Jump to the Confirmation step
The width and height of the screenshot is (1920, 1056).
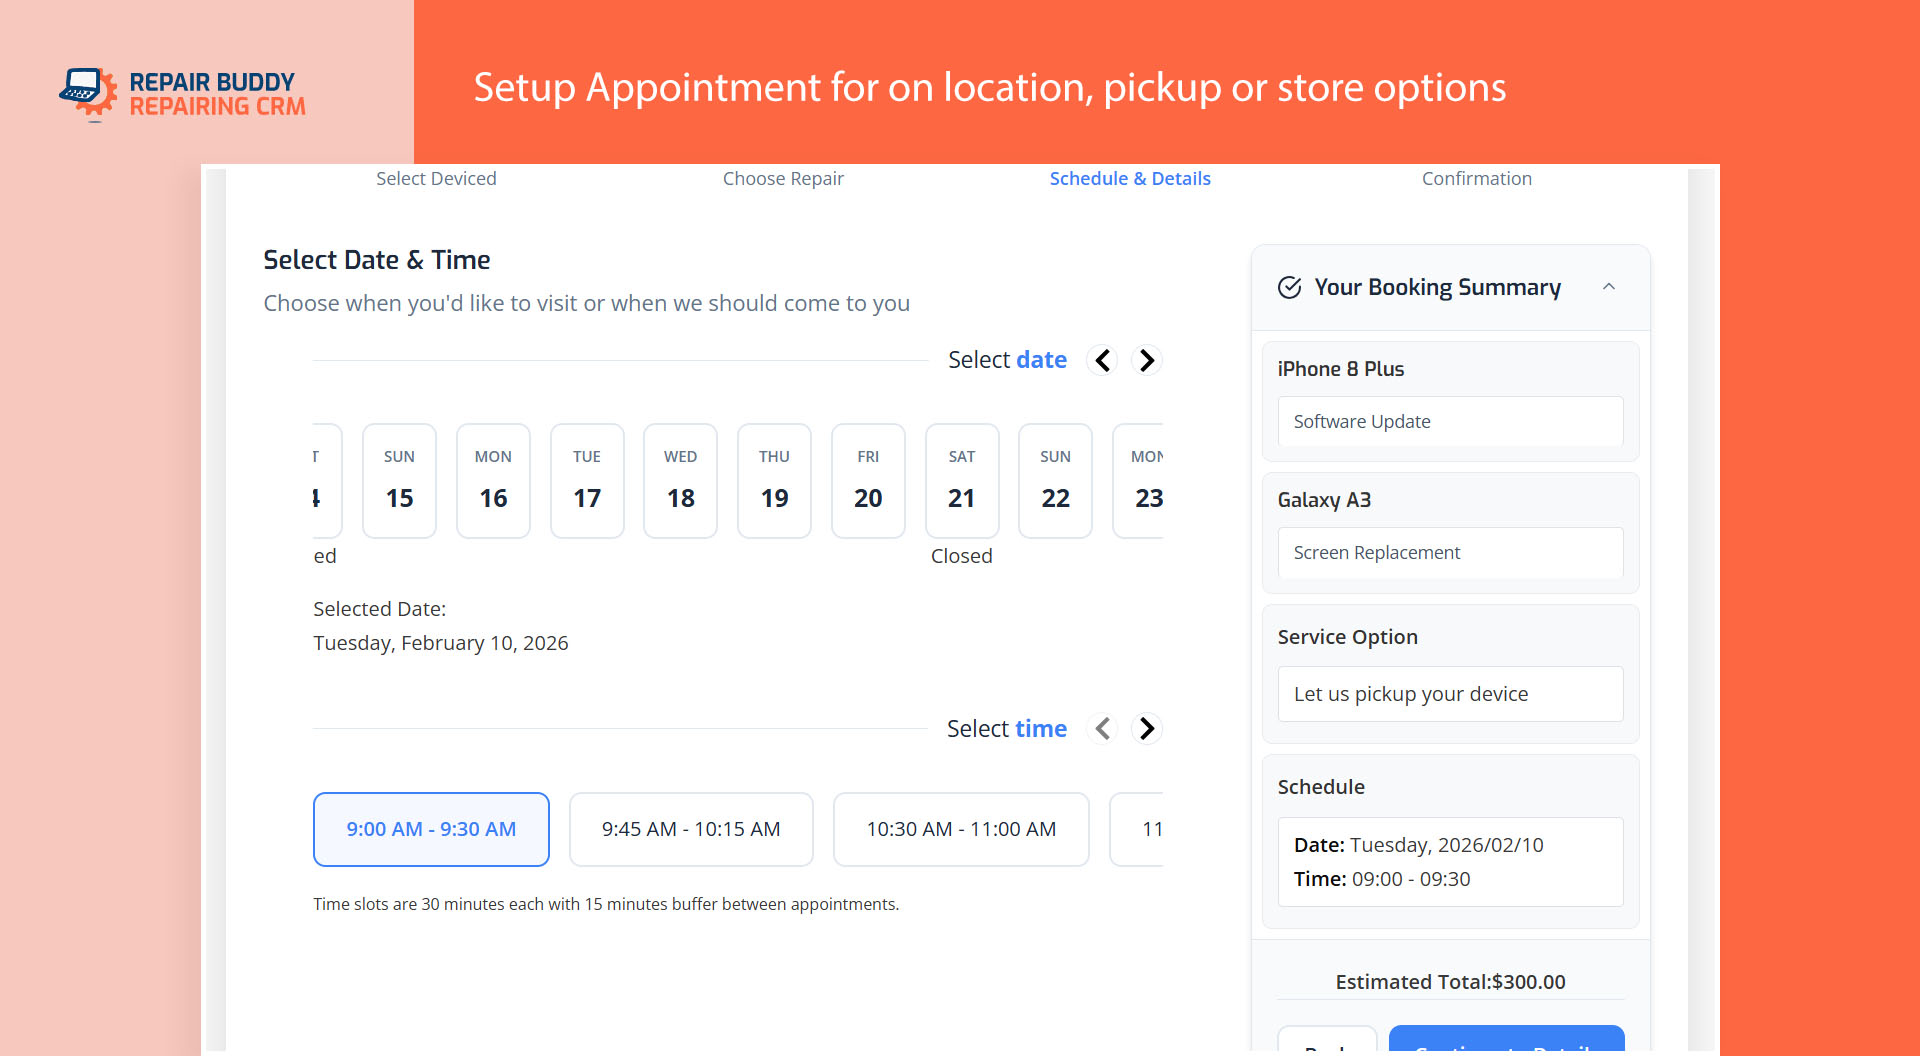[1476, 179]
